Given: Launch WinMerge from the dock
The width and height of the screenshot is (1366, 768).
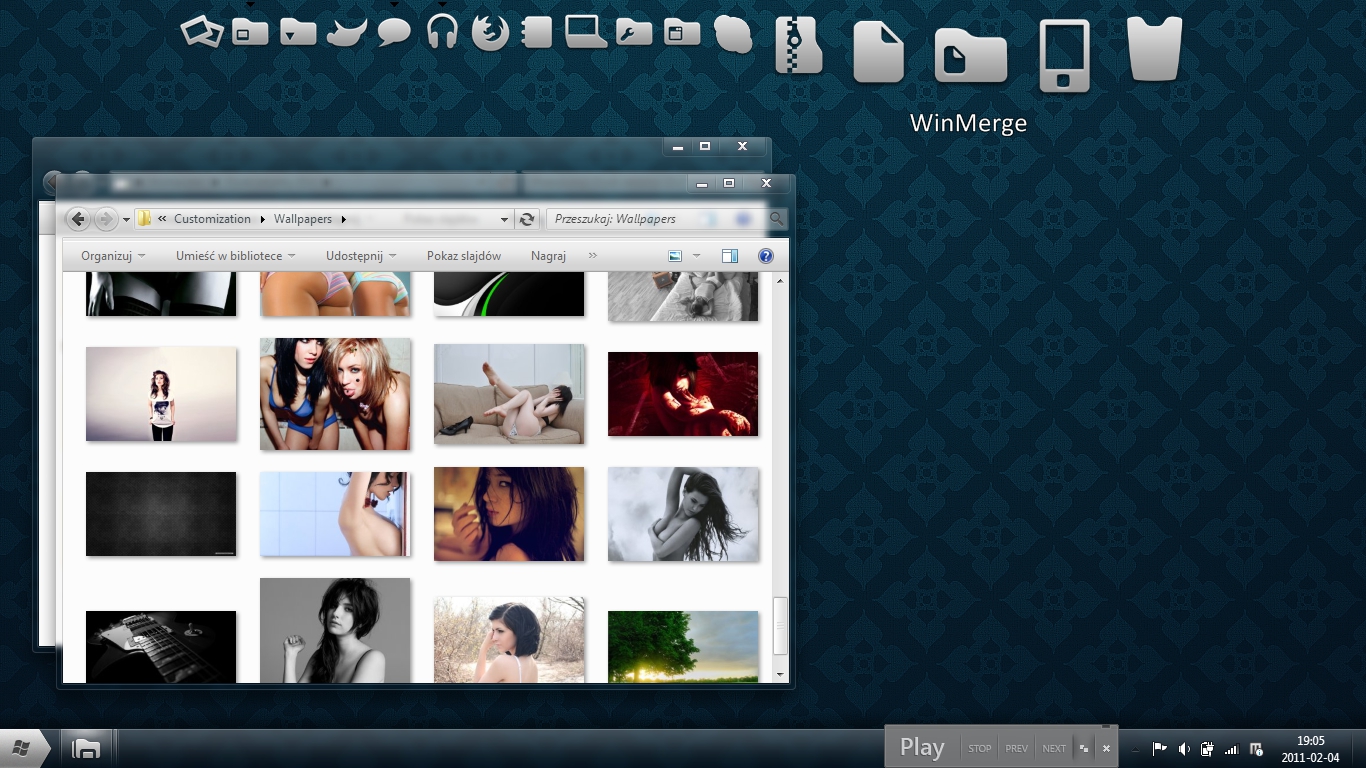Looking at the screenshot, I should [968, 54].
